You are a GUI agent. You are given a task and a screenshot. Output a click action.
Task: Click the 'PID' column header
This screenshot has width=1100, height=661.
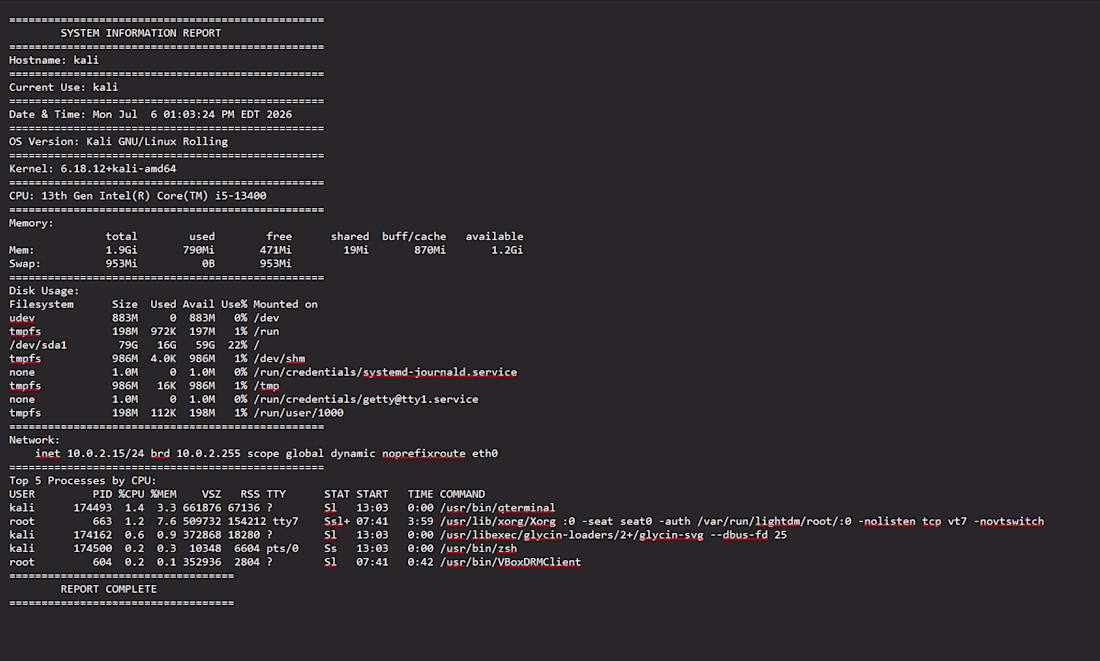(x=102, y=494)
